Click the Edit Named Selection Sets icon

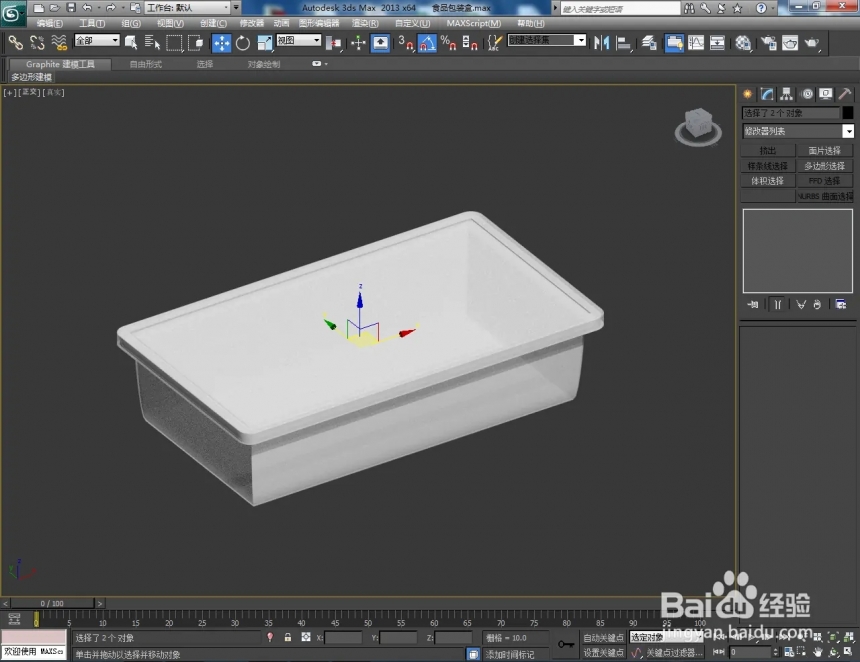tap(494, 43)
